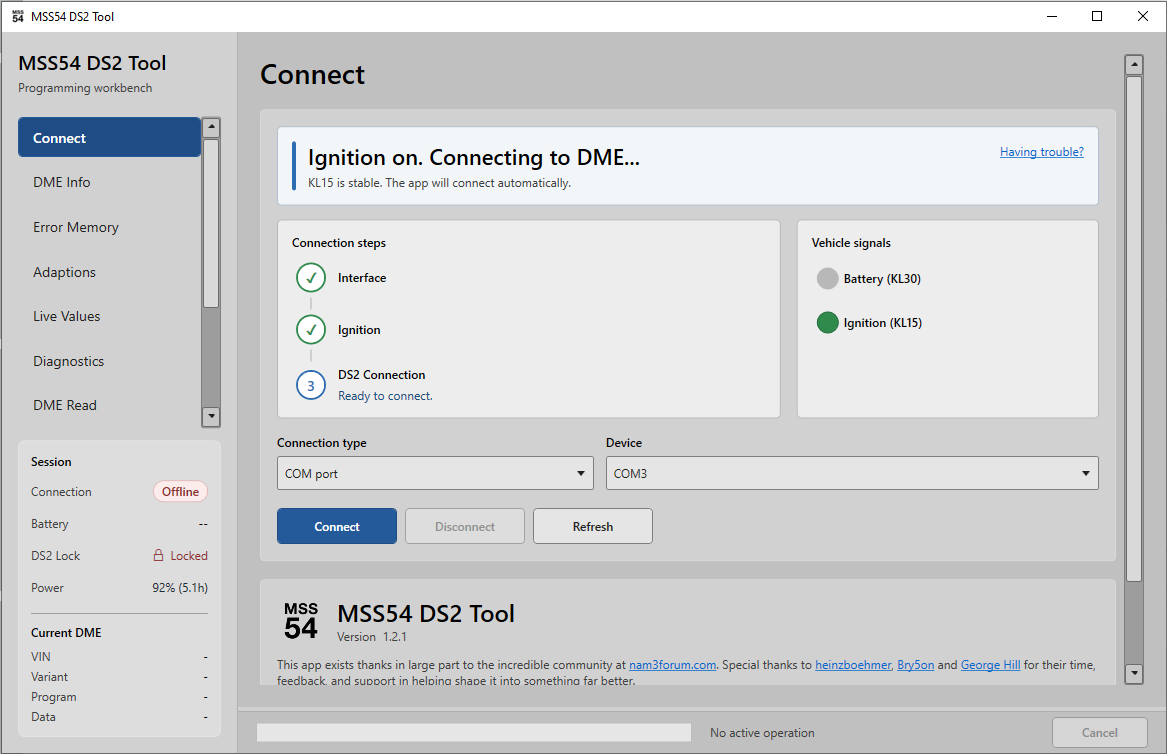Go to Adaptions page
1167x754 pixels.
tap(109, 272)
